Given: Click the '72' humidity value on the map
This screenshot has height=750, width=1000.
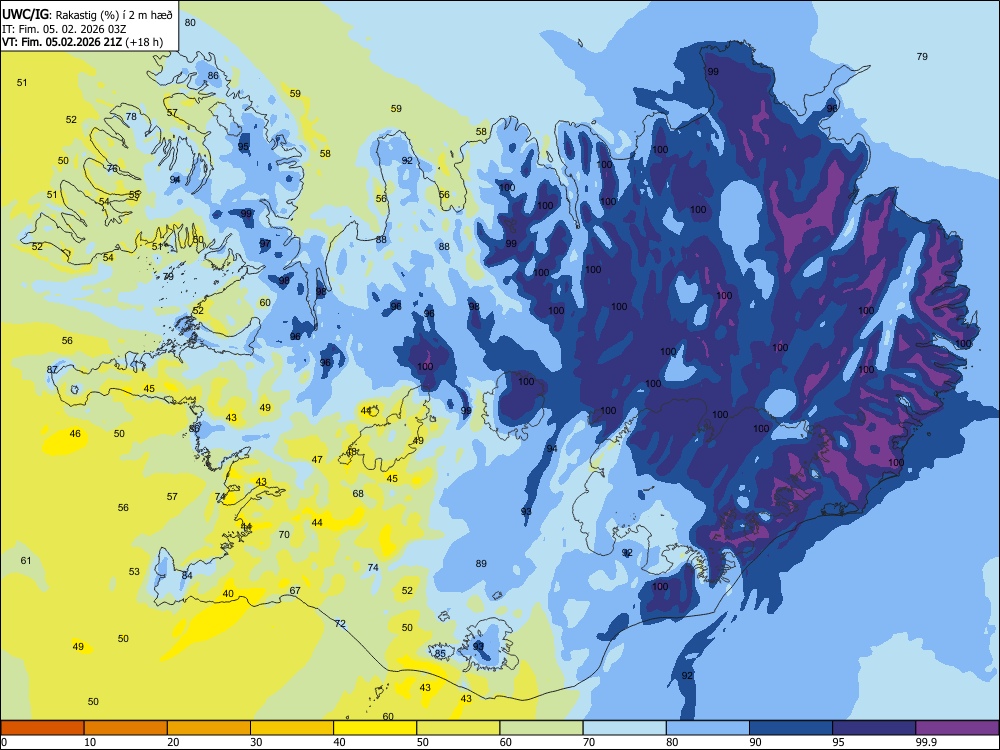Looking at the screenshot, I should pos(340,623).
